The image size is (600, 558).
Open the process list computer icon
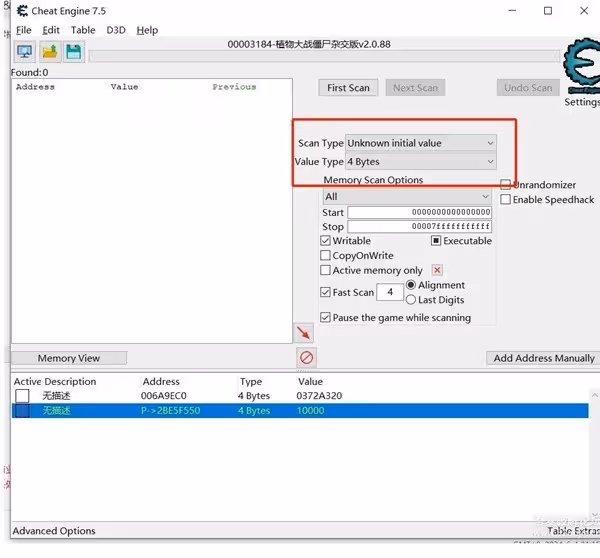click(25, 52)
